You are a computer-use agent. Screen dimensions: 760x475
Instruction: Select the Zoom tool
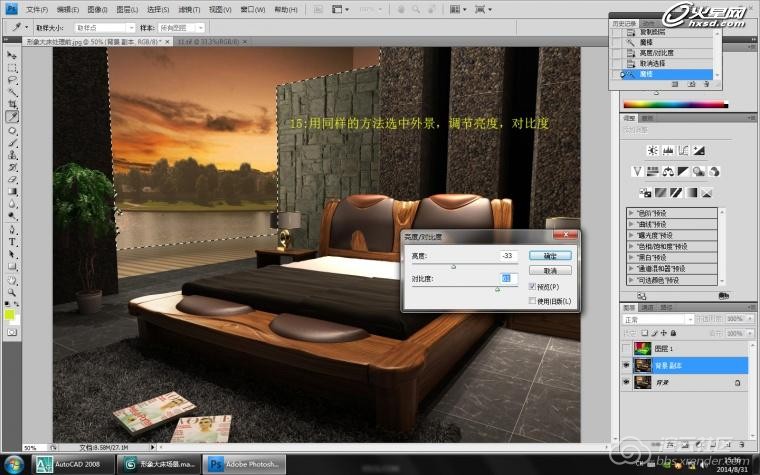(12, 292)
